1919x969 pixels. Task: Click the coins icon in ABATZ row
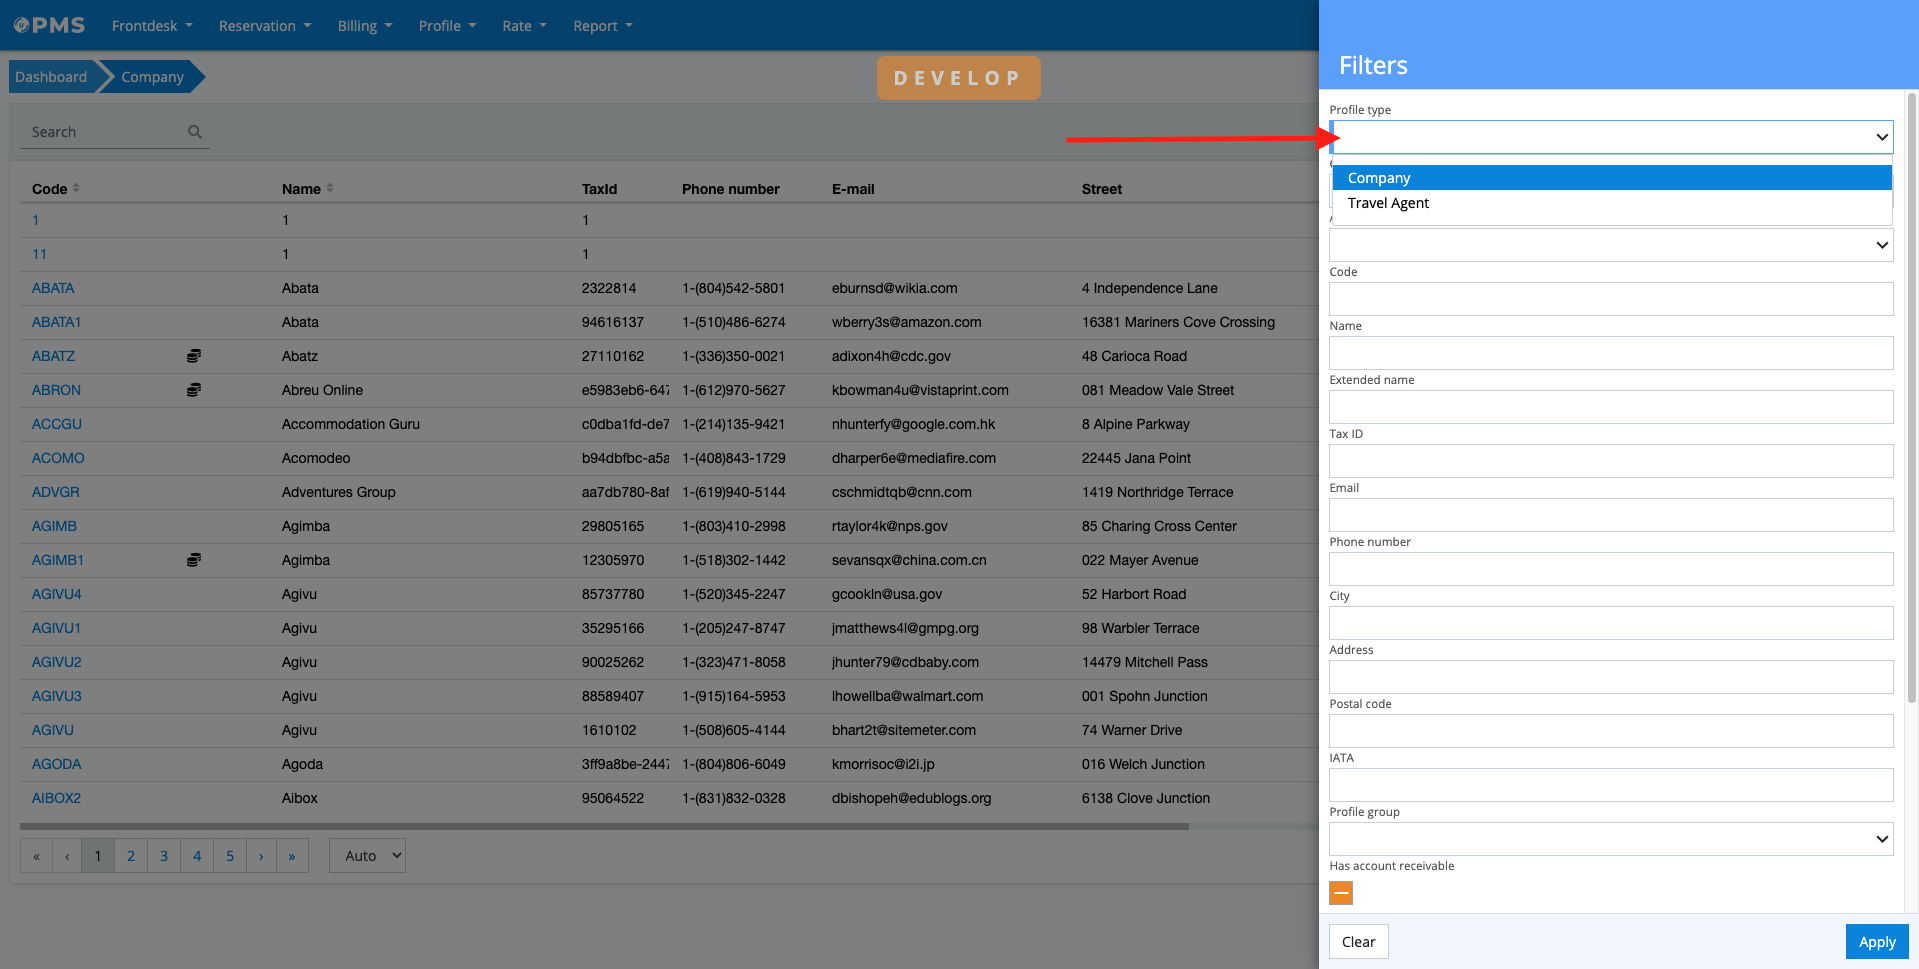point(194,356)
